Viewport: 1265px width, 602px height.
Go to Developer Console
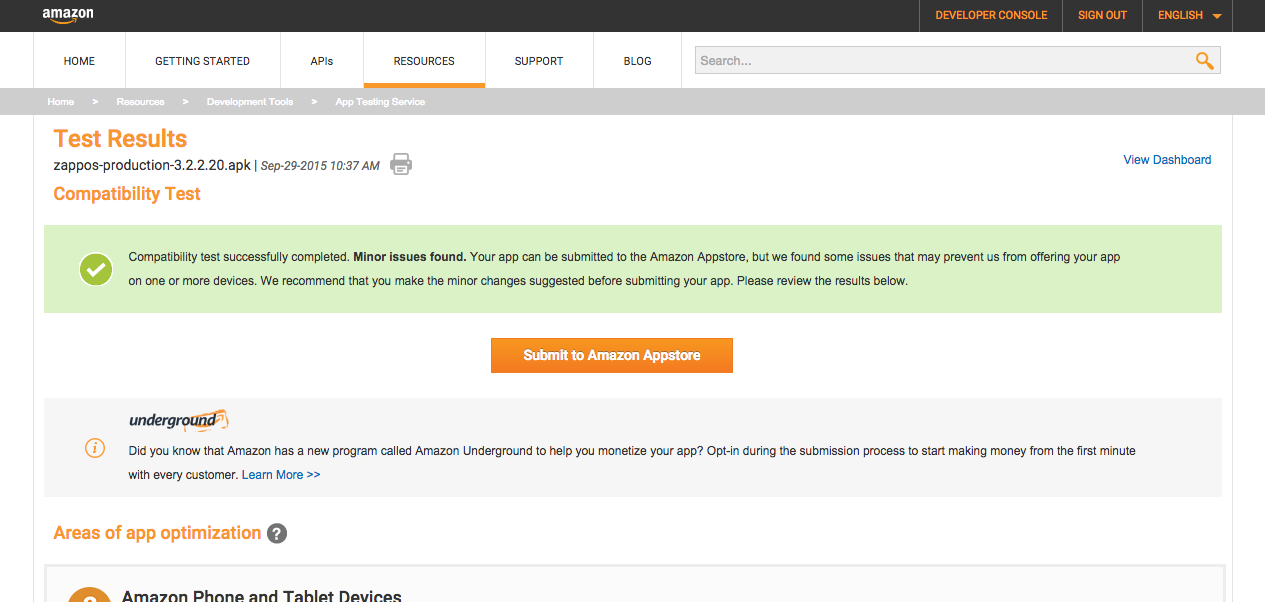(x=991, y=15)
